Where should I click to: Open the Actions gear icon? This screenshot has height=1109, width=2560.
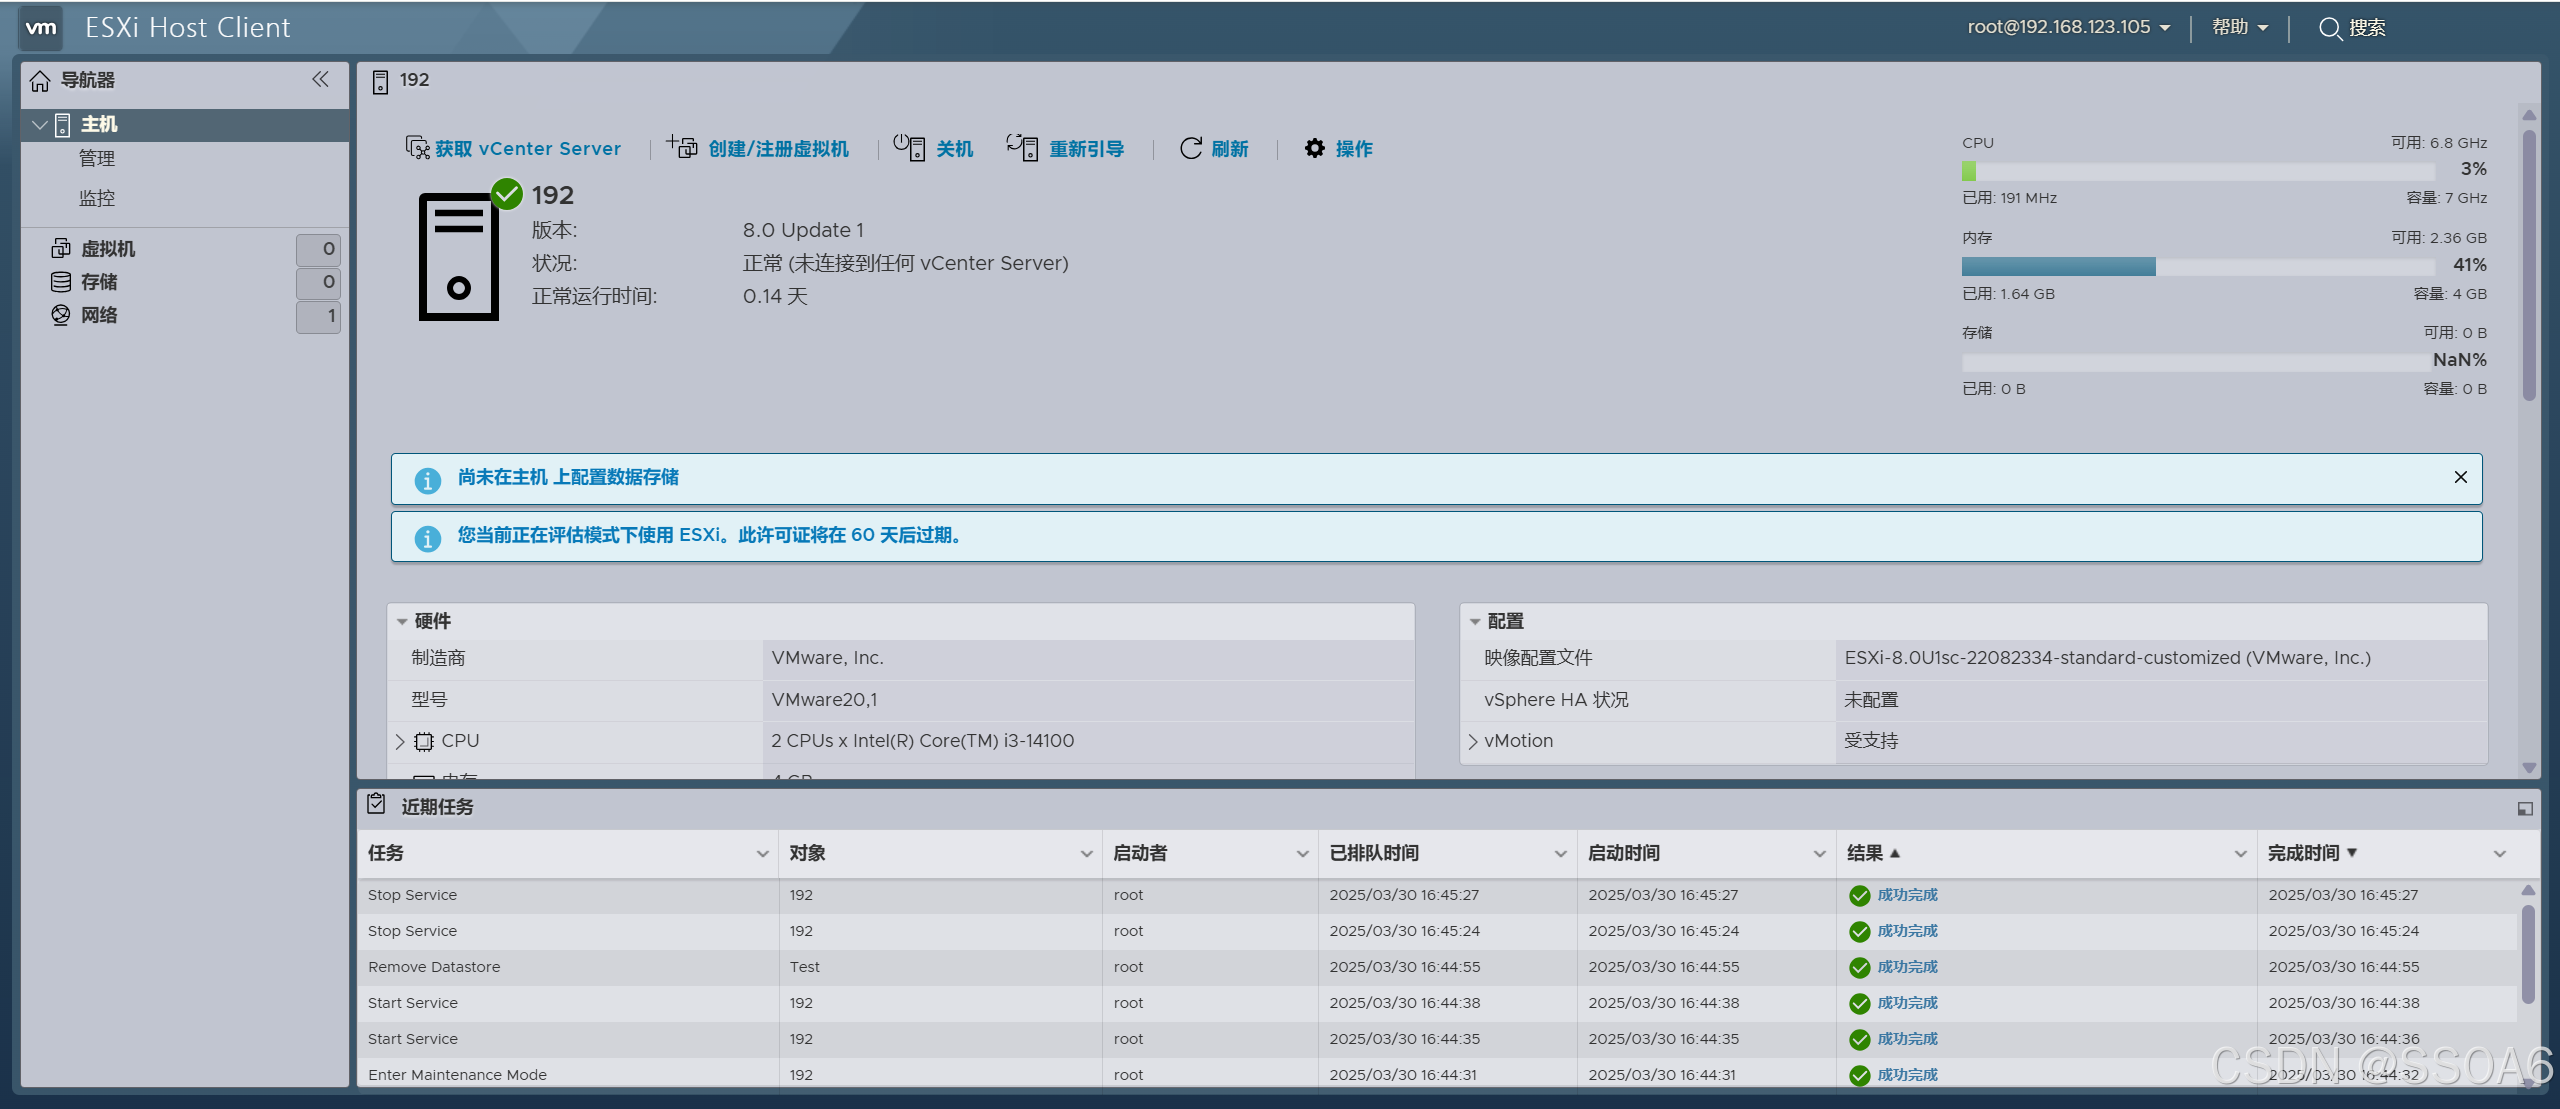pos(1315,148)
